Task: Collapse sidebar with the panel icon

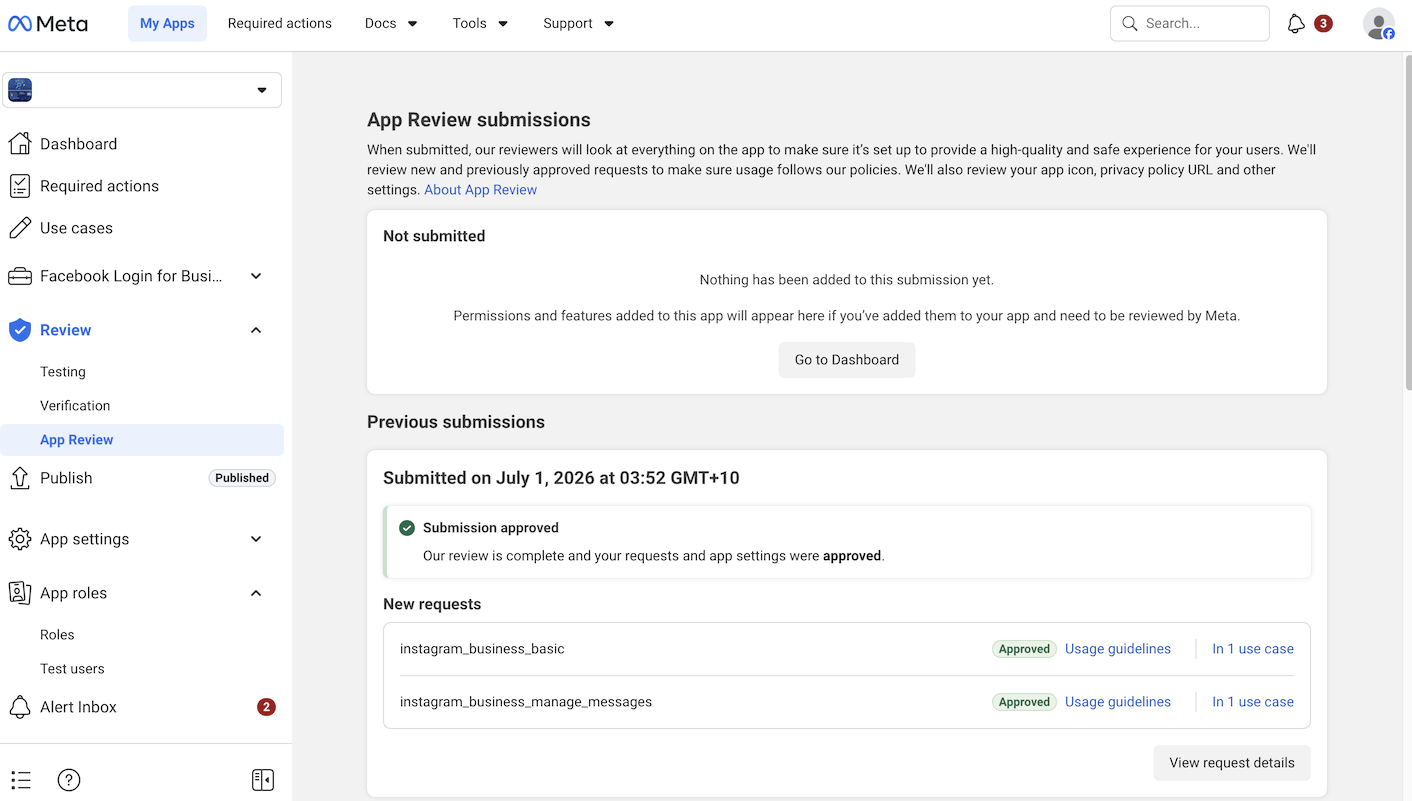Action: [x=263, y=780]
